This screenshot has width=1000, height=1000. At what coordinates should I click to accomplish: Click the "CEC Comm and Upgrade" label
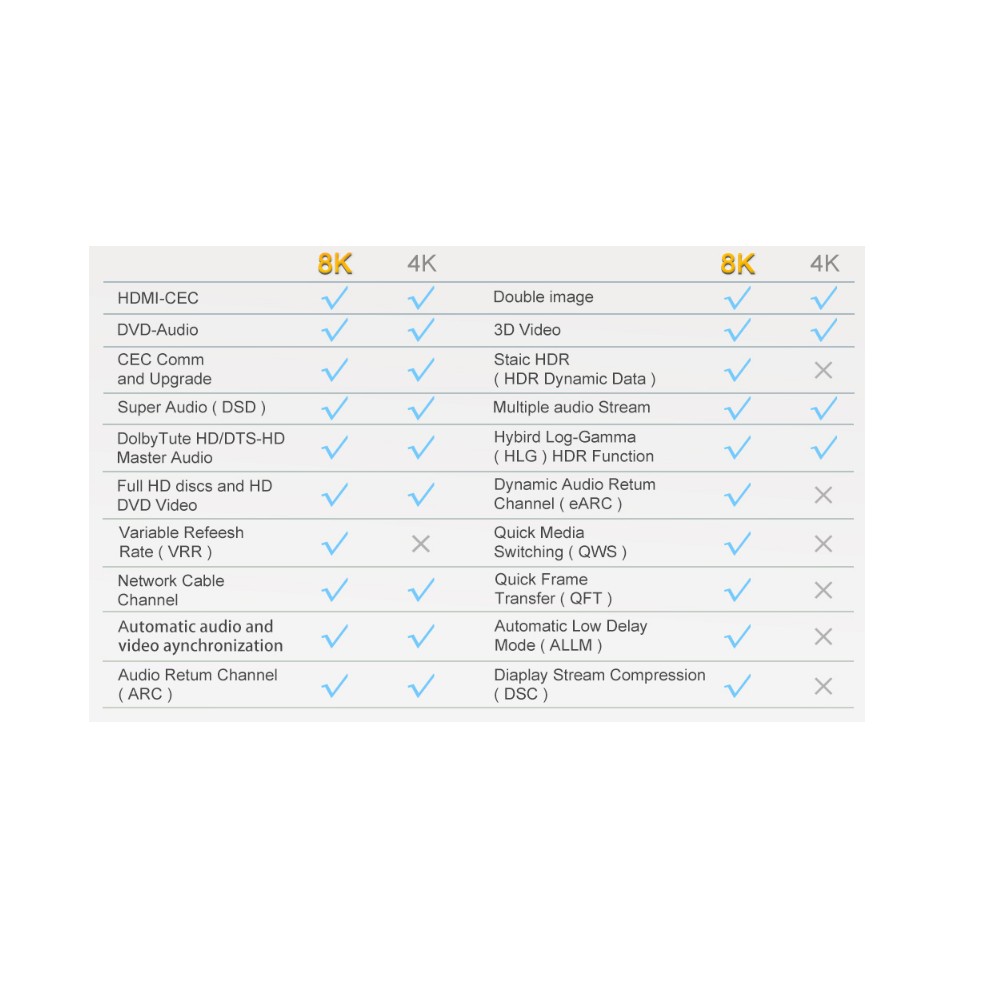click(x=164, y=369)
